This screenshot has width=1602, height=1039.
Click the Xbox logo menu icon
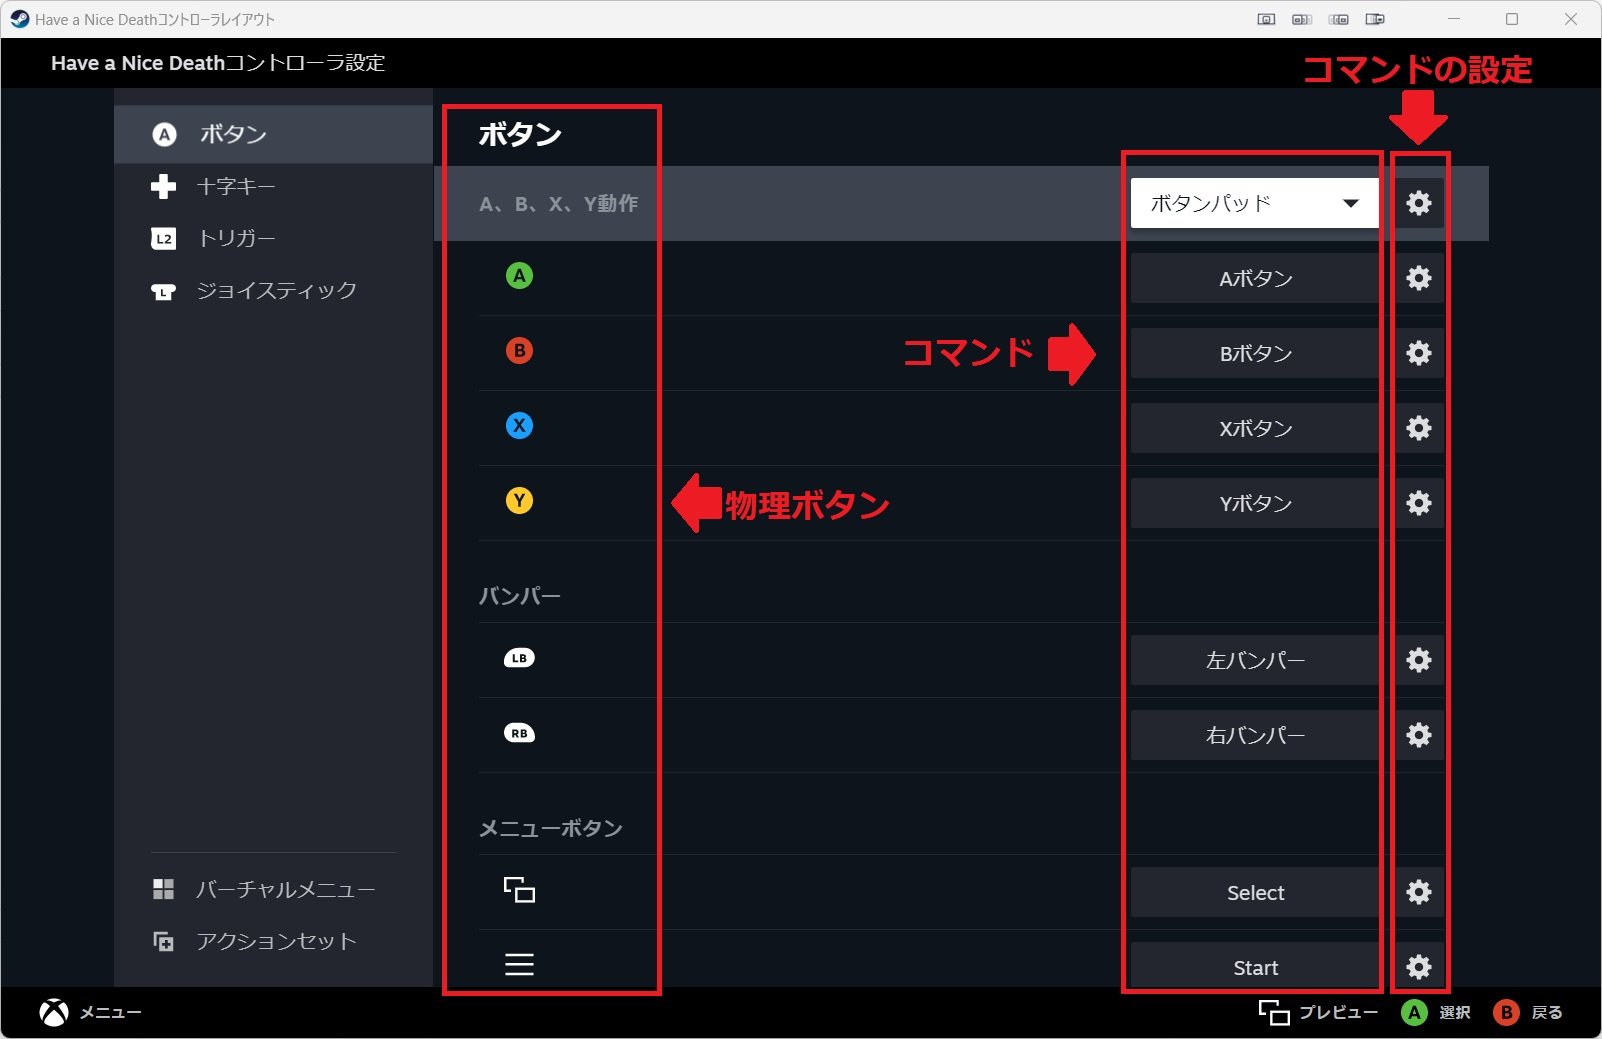pos(54,1013)
